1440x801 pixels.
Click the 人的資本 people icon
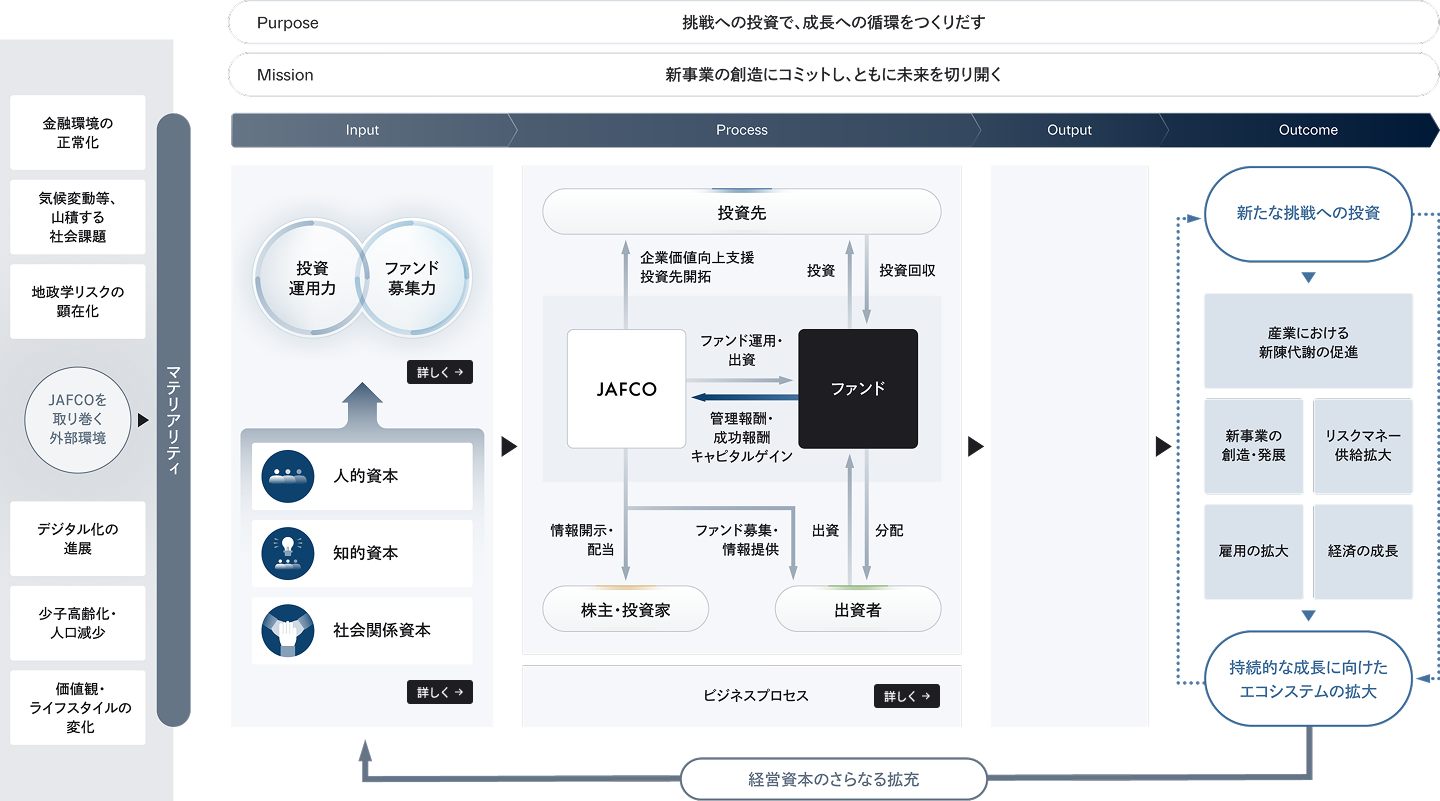[x=288, y=476]
